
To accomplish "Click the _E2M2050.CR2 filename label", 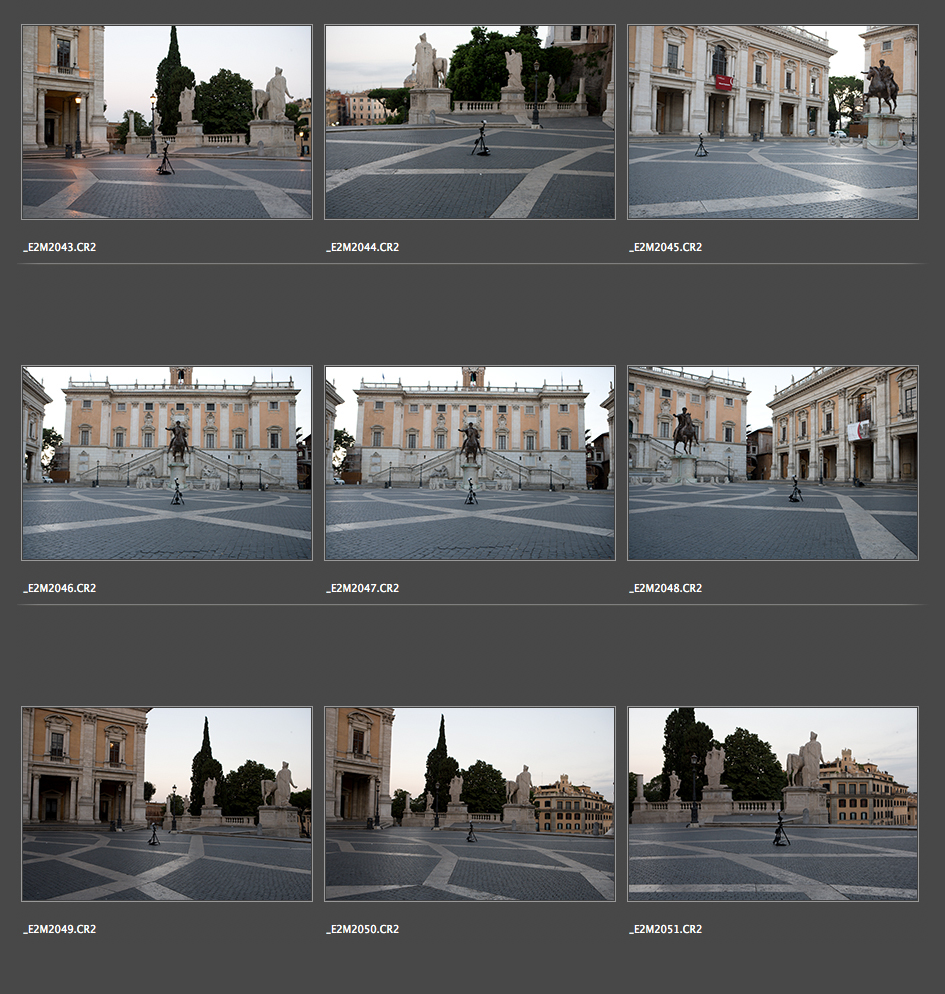I will [x=363, y=929].
